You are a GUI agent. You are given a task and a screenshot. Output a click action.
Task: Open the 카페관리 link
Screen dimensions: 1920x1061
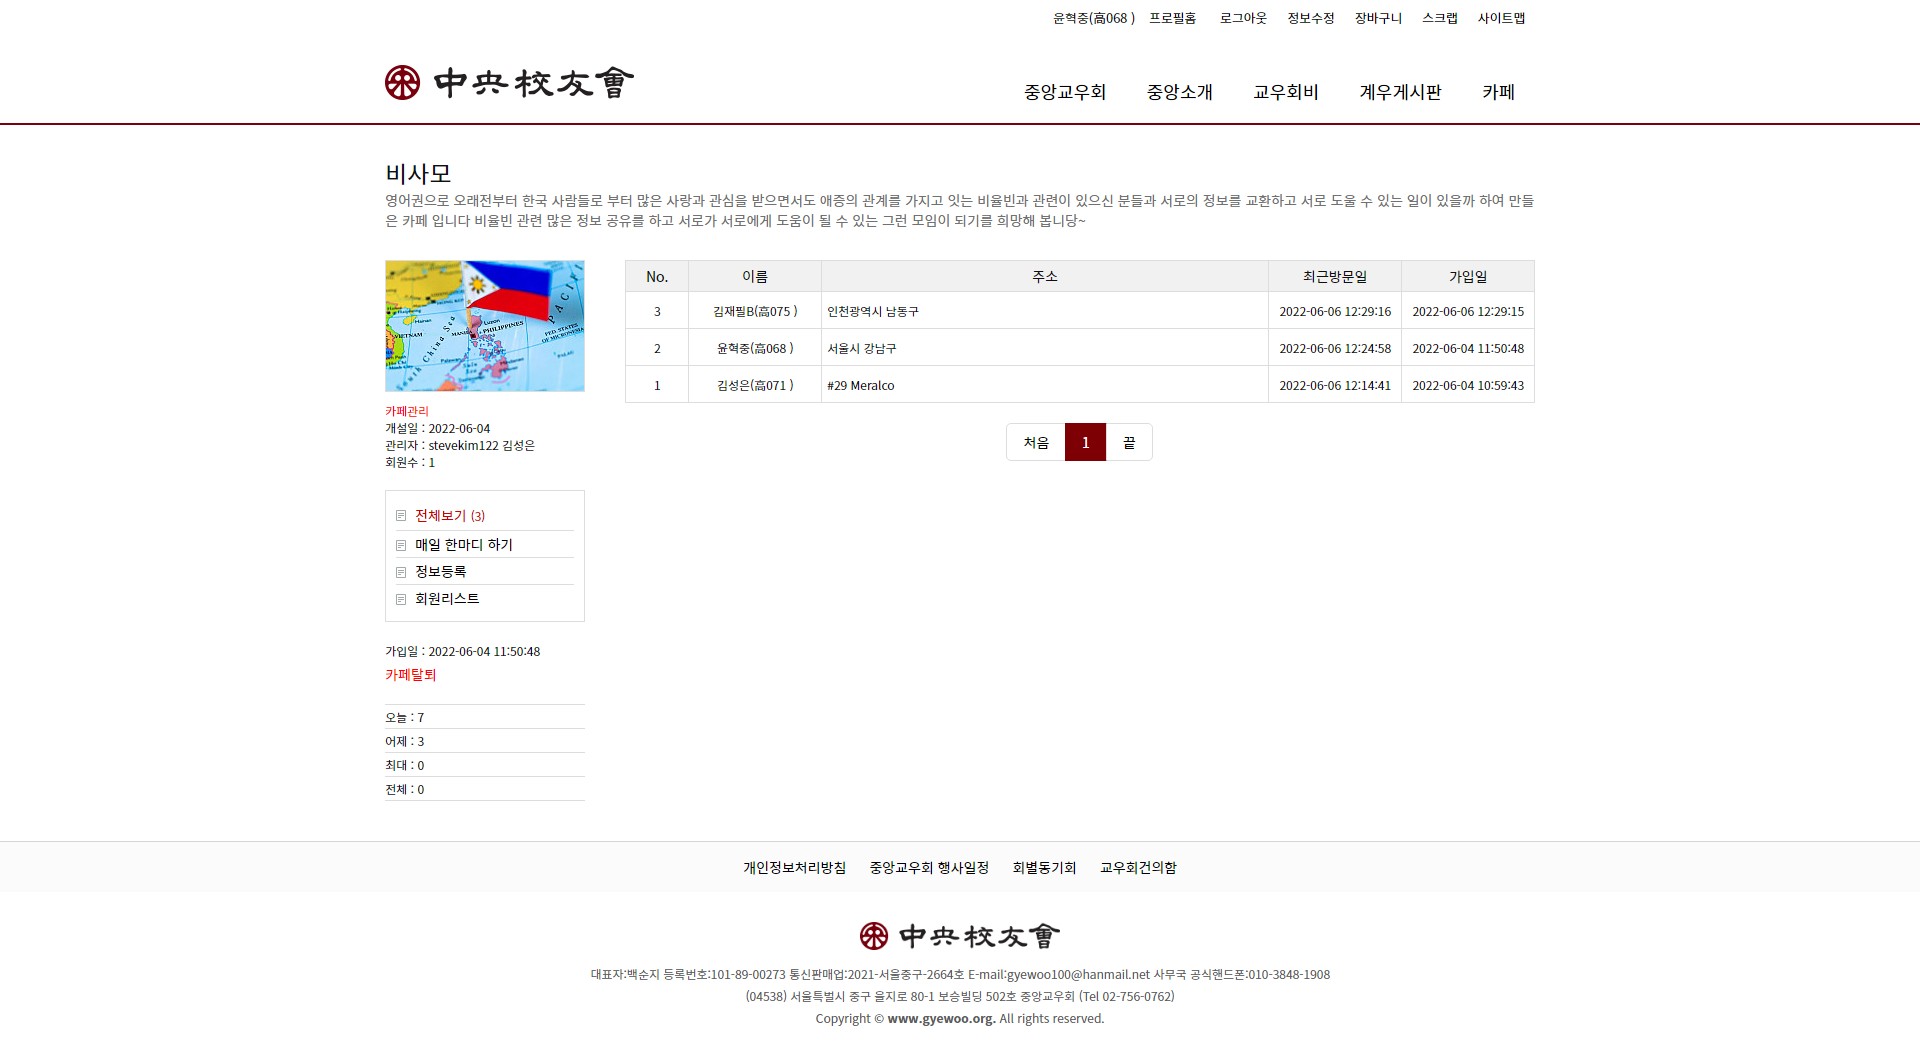point(407,411)
